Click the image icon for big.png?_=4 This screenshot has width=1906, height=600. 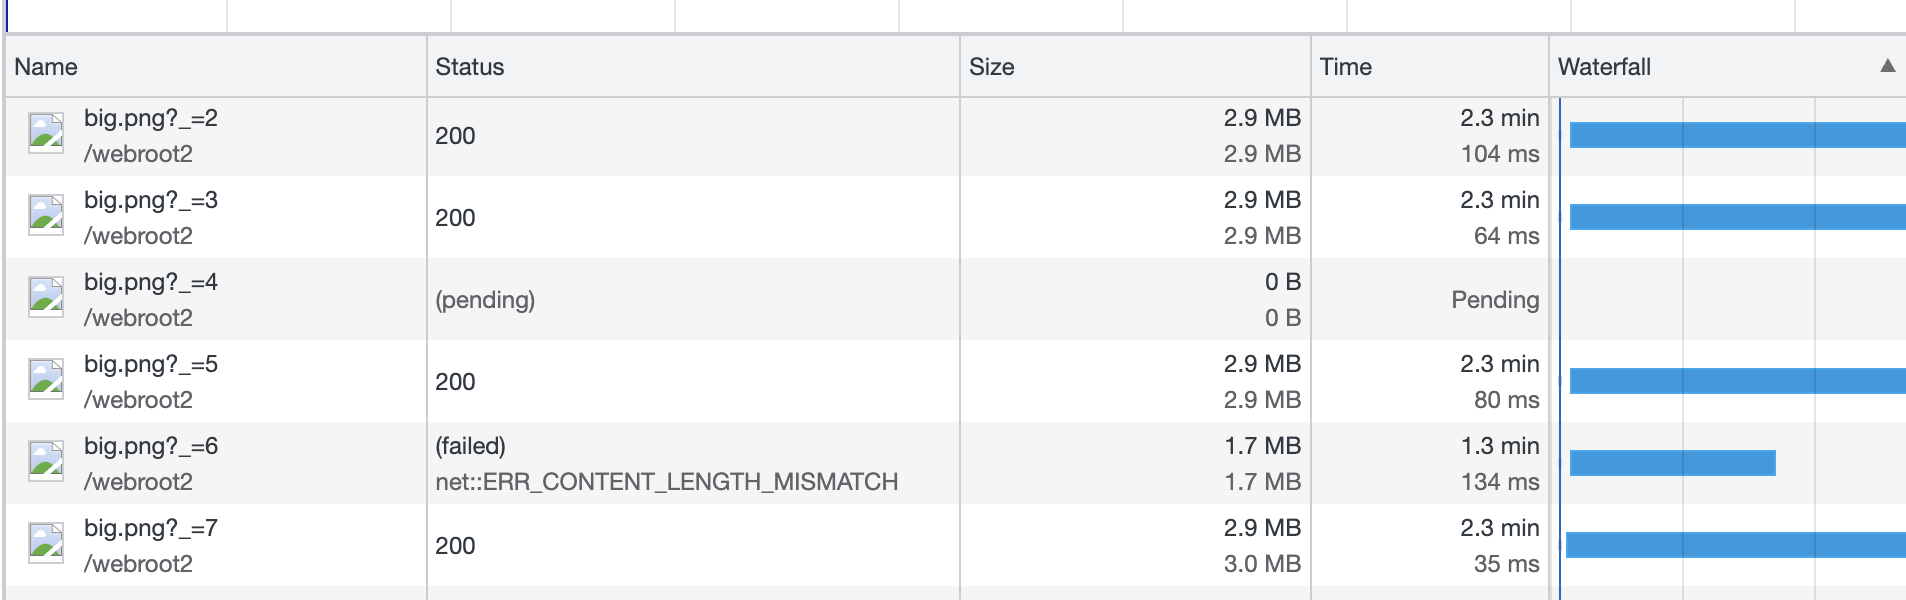click(46, 297)
